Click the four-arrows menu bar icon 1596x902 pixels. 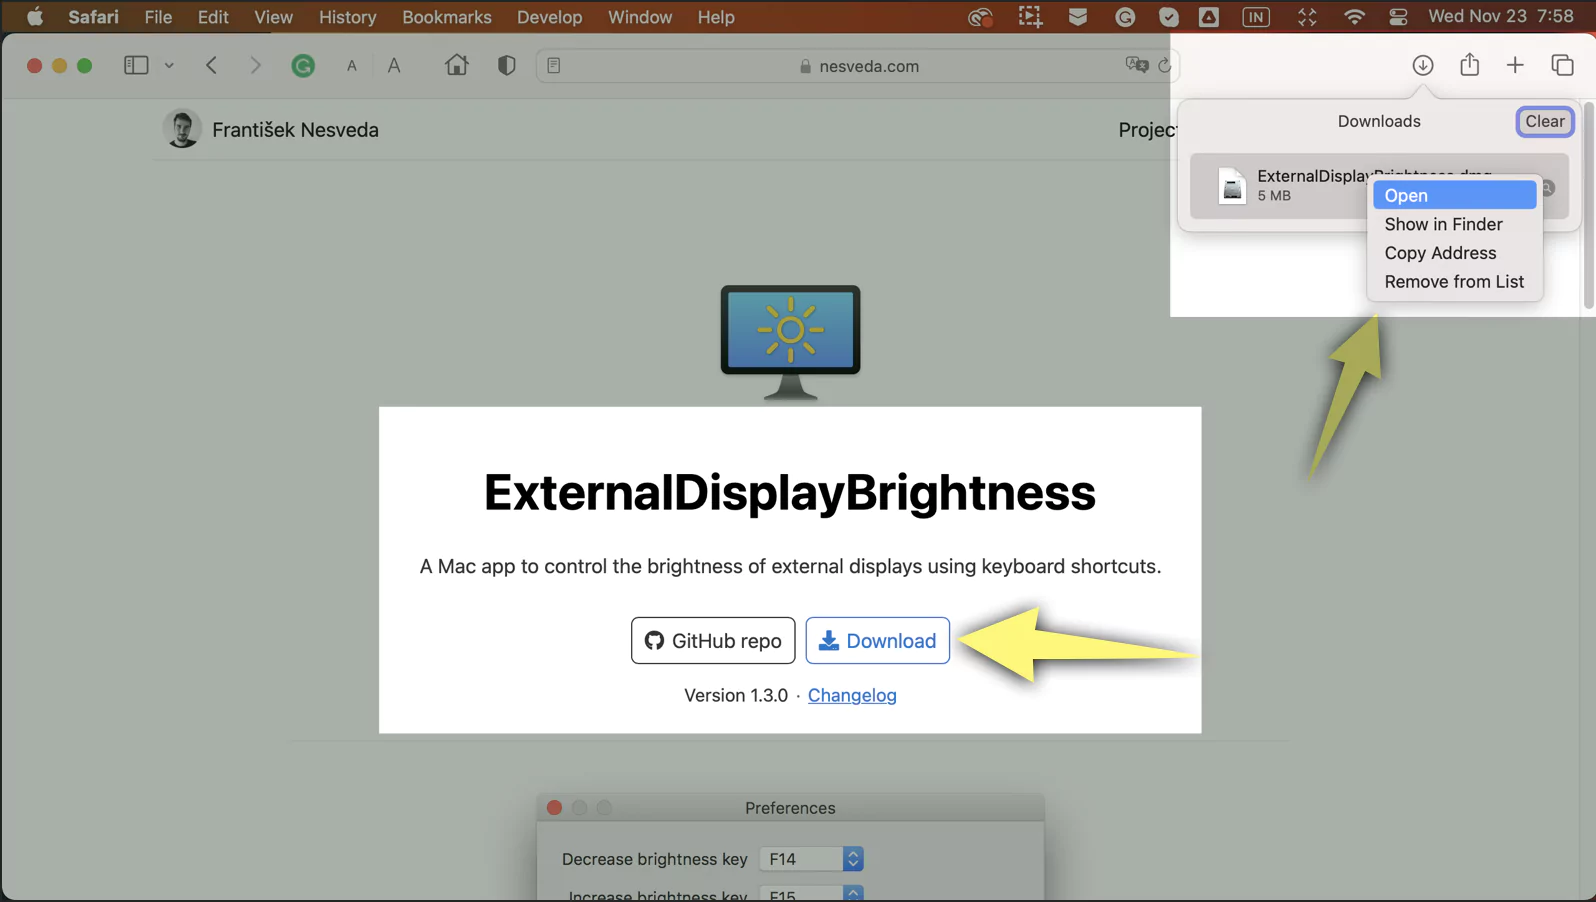point(1306,17)
